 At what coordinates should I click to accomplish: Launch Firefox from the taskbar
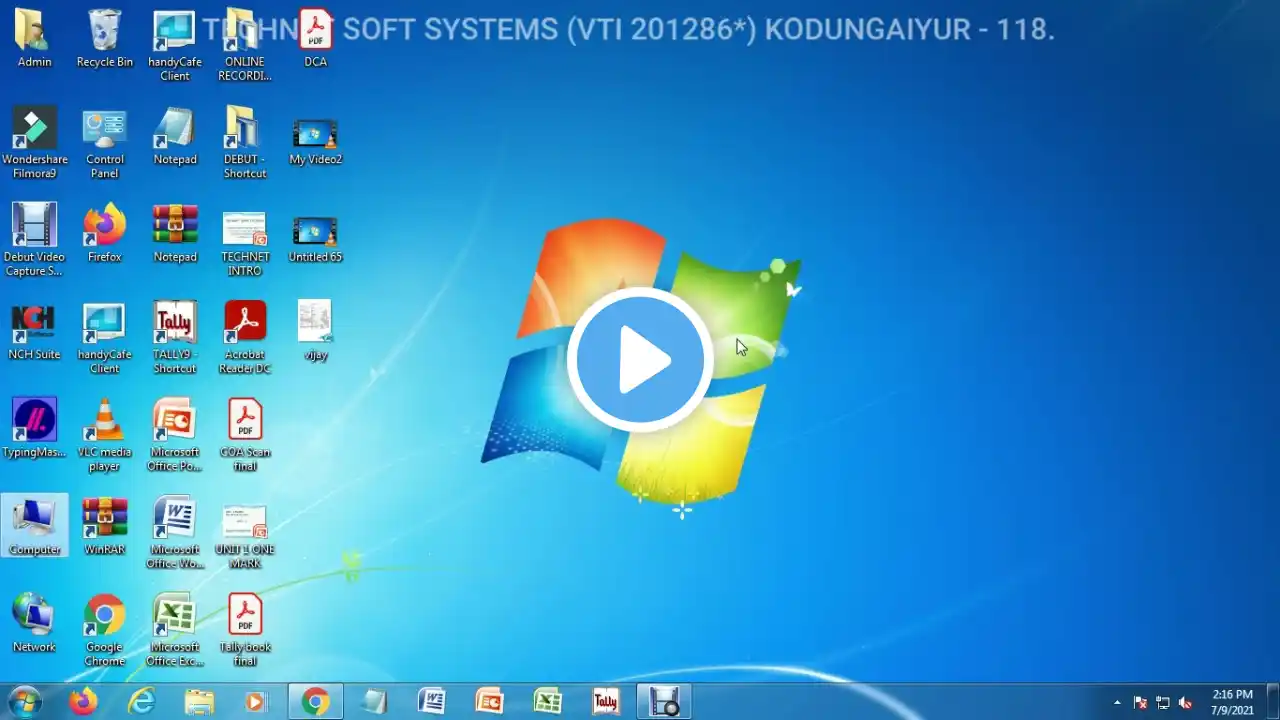tap(83, 702)
